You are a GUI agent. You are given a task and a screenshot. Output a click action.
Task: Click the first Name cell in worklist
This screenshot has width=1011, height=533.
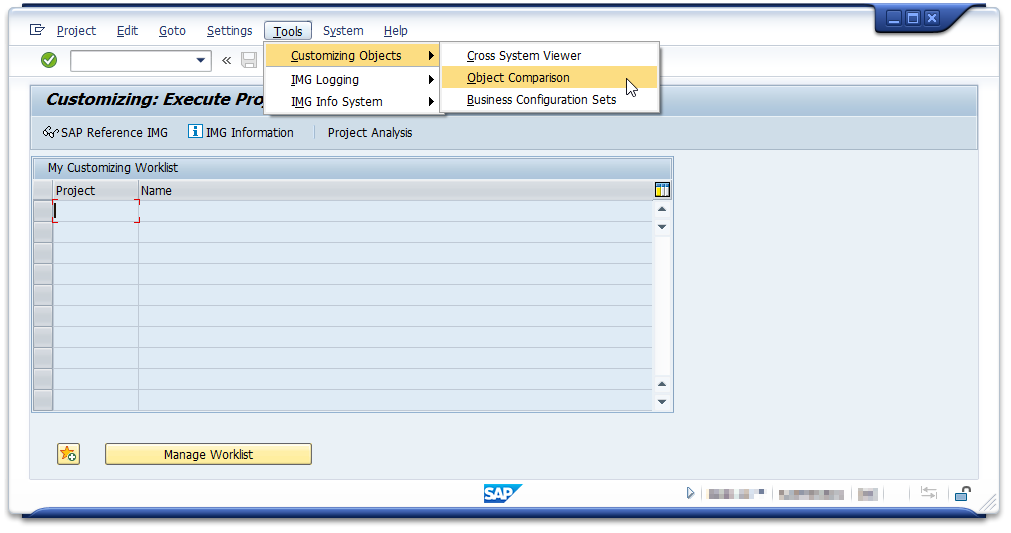[x=395, y=211]
